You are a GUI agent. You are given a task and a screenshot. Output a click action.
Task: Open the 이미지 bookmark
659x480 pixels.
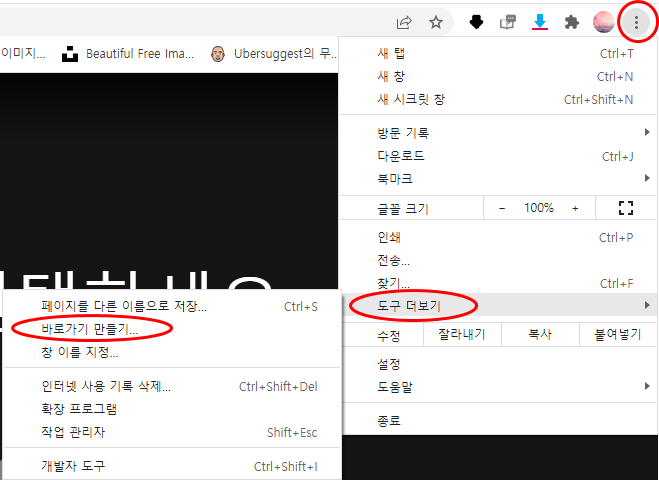(x=23, y=53)
